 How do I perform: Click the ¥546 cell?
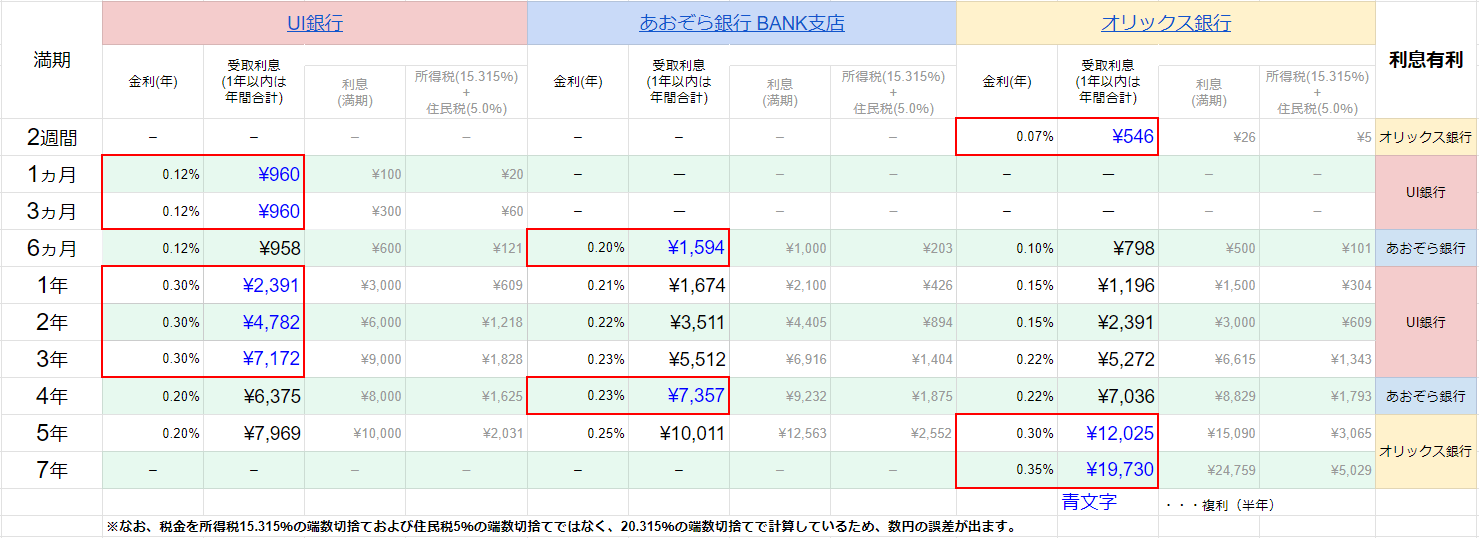click(1107, 137)
